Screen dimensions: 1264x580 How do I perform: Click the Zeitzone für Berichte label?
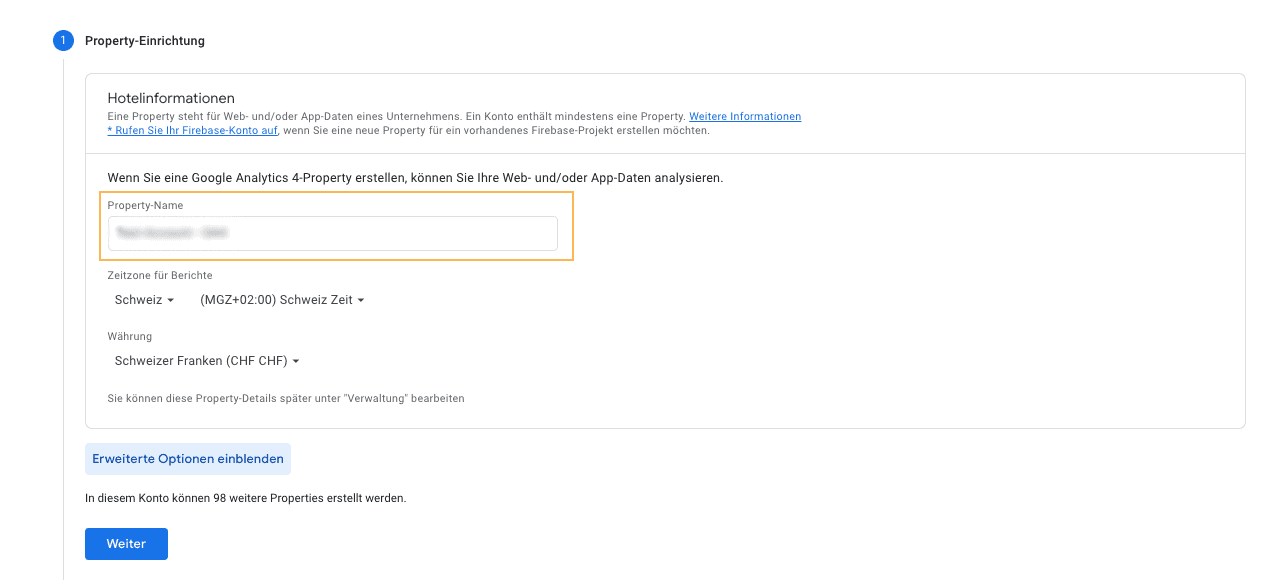(x=160, y=275)
